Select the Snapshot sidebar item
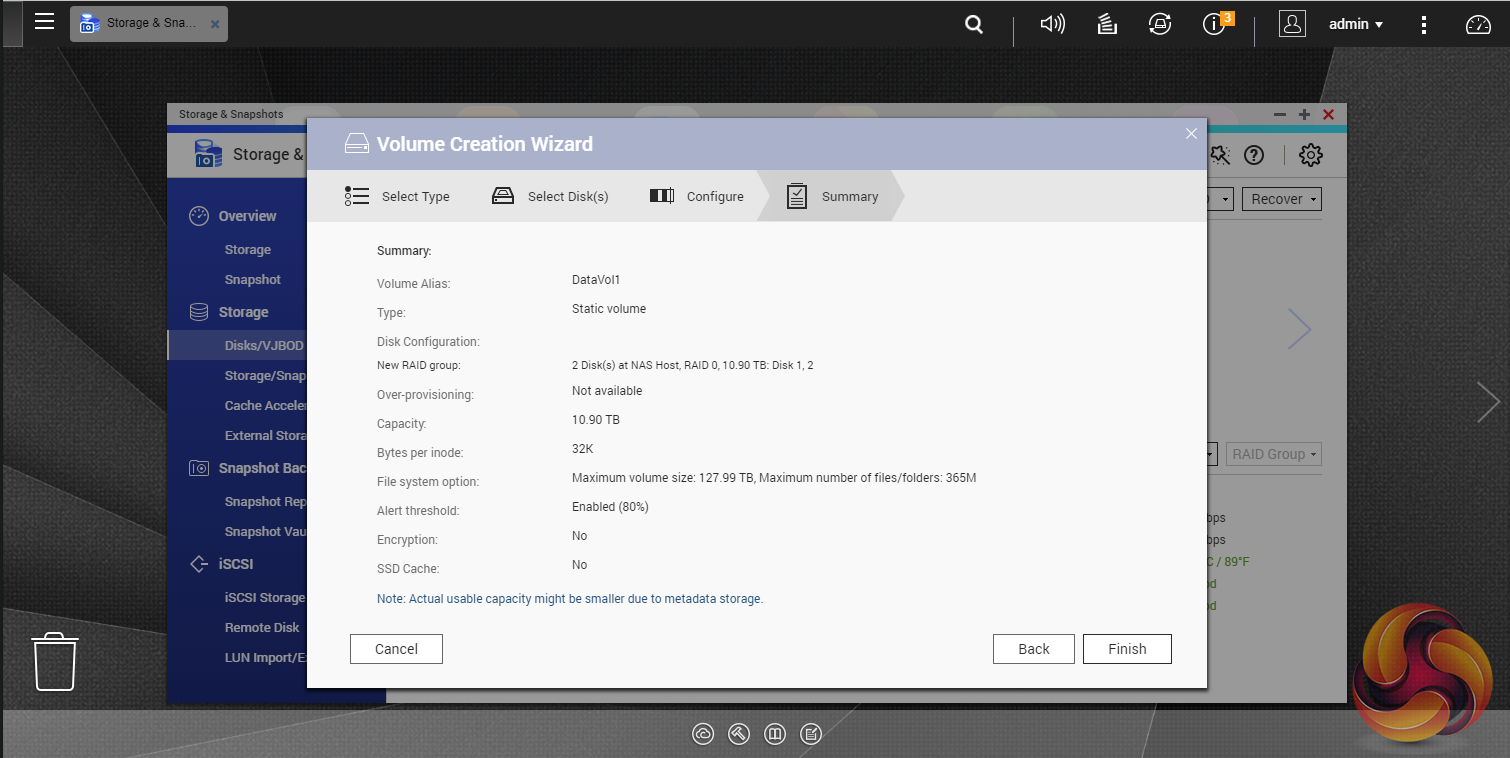This screenshot has height=758, width=1510. click(x=252, y=280)
